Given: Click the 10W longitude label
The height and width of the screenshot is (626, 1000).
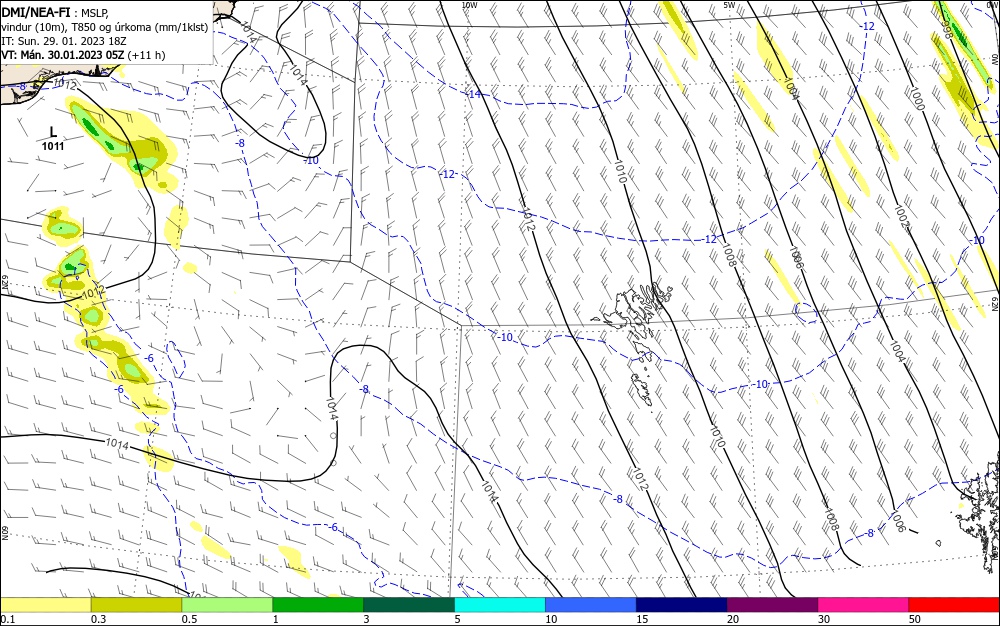Looking at the screenshot, I should pyautogui.click(x=469, y=4).
